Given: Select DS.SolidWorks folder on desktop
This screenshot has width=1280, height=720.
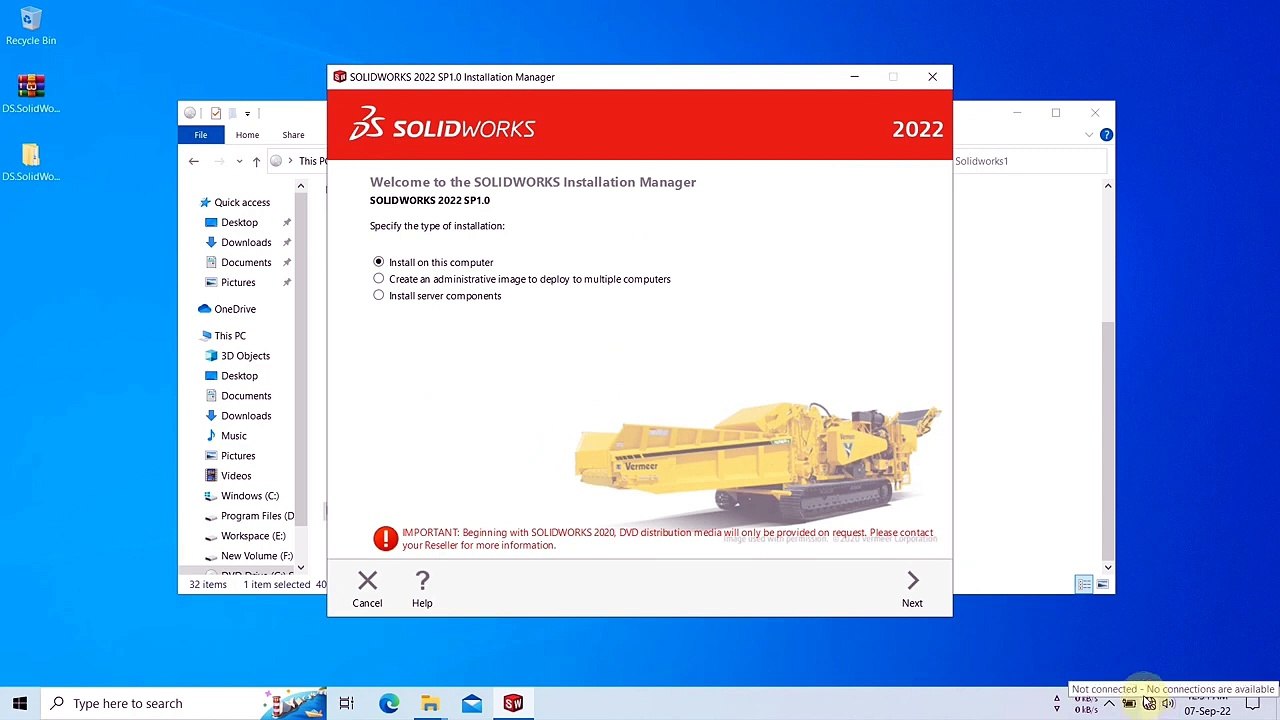Looking at the screenshot, I should pos(31,162).
